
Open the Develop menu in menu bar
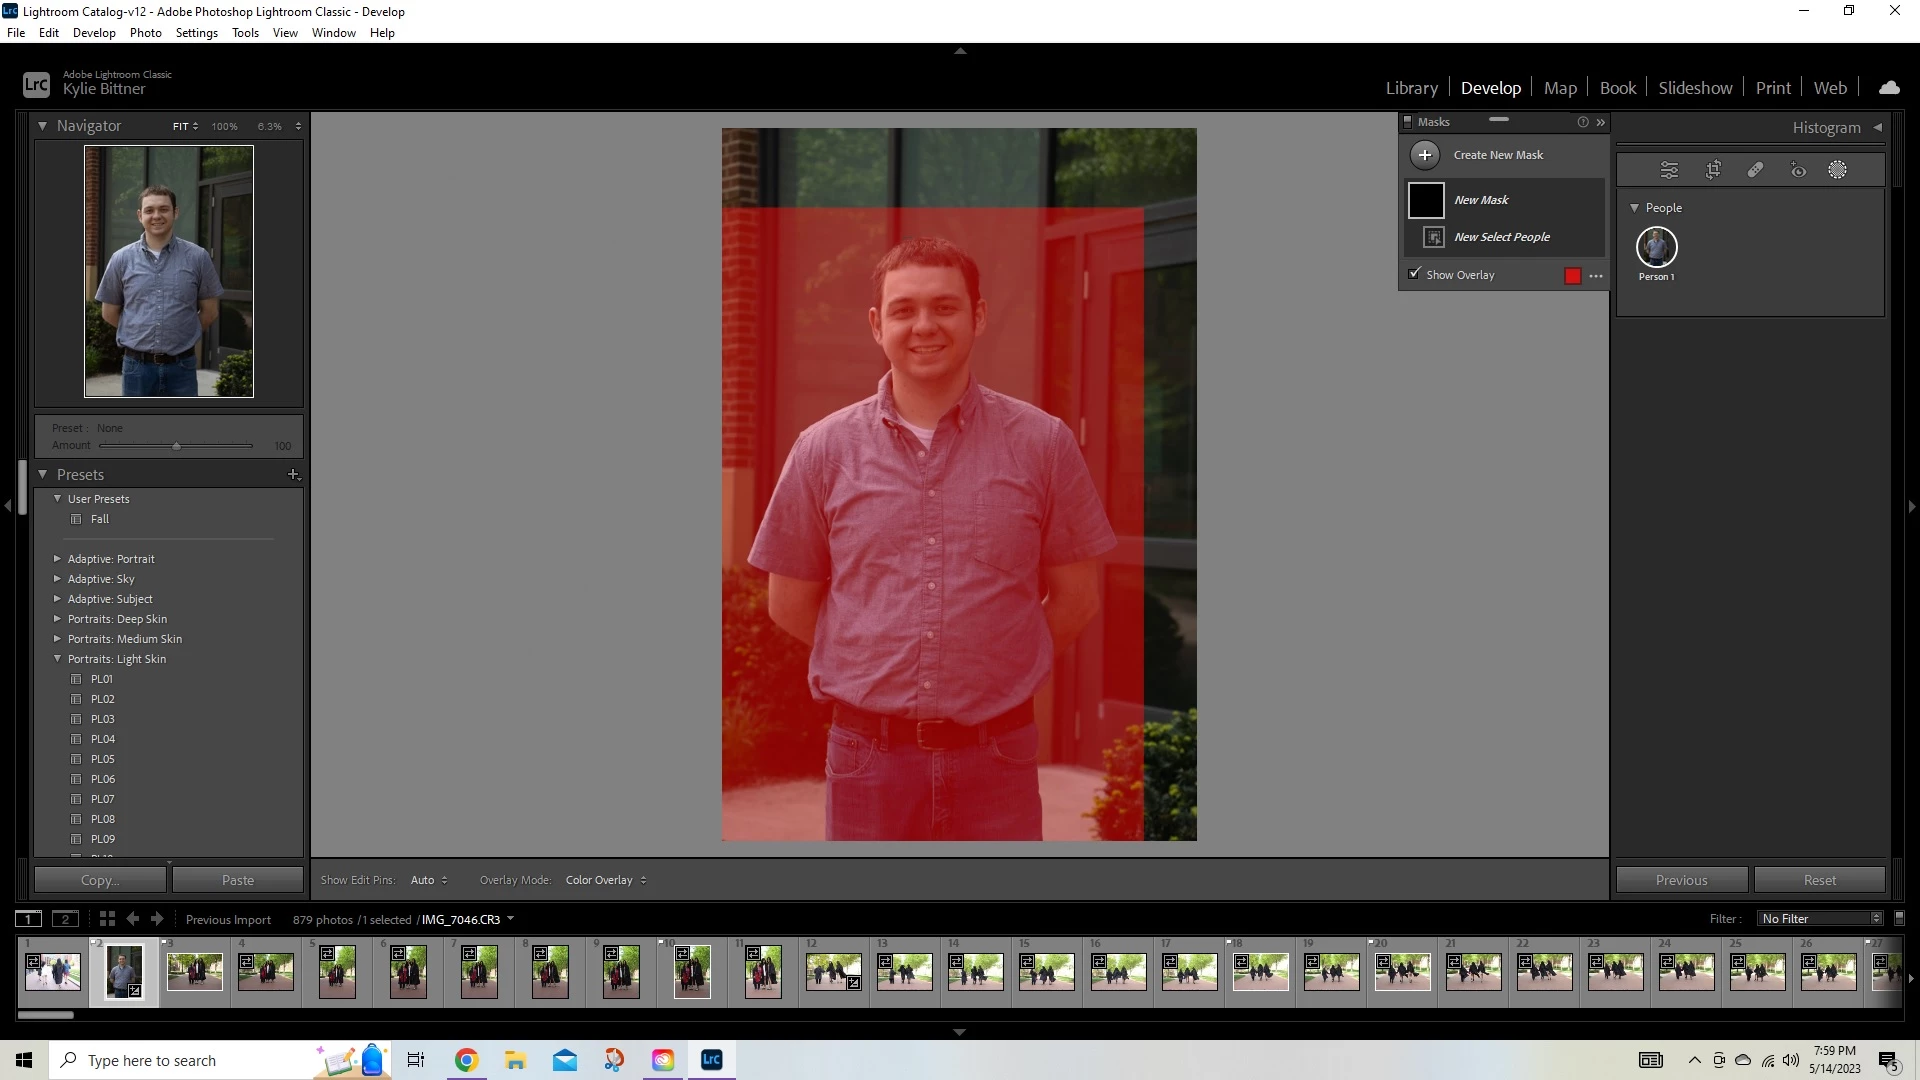(94, 33)
